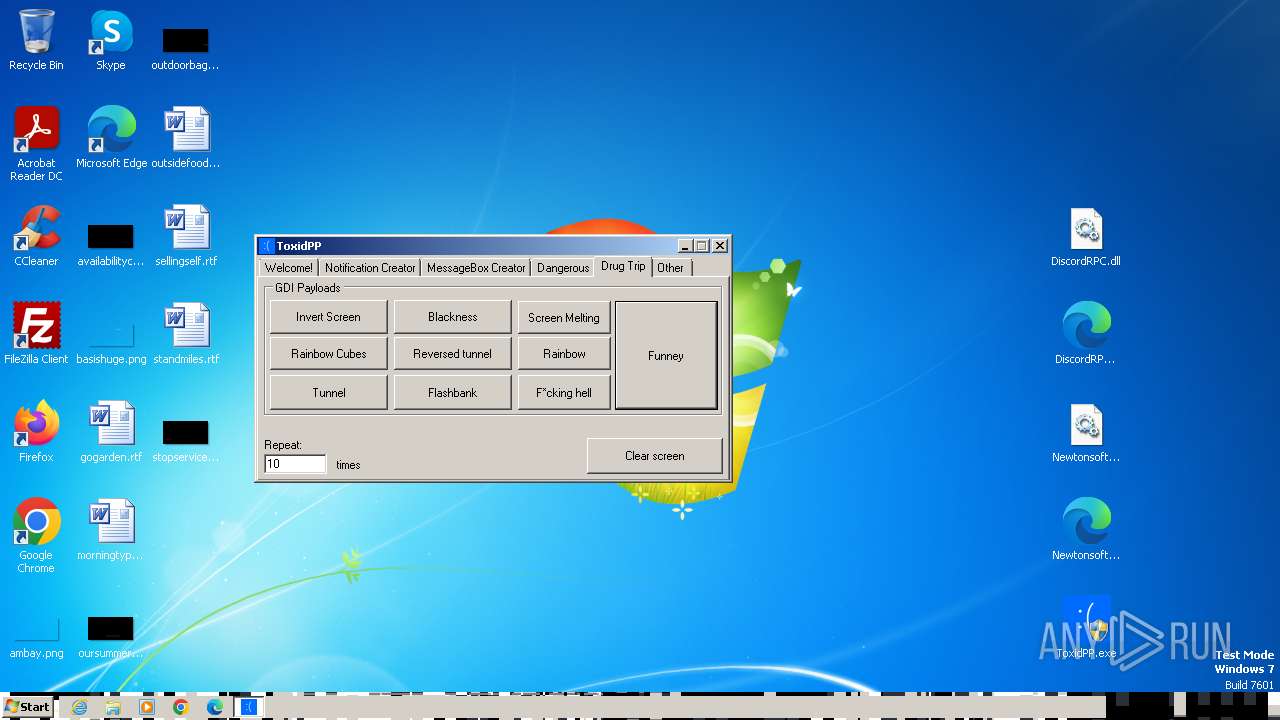
Task: Open Windows Explorer from the taskbar
Action: click(x=113, y=707)
